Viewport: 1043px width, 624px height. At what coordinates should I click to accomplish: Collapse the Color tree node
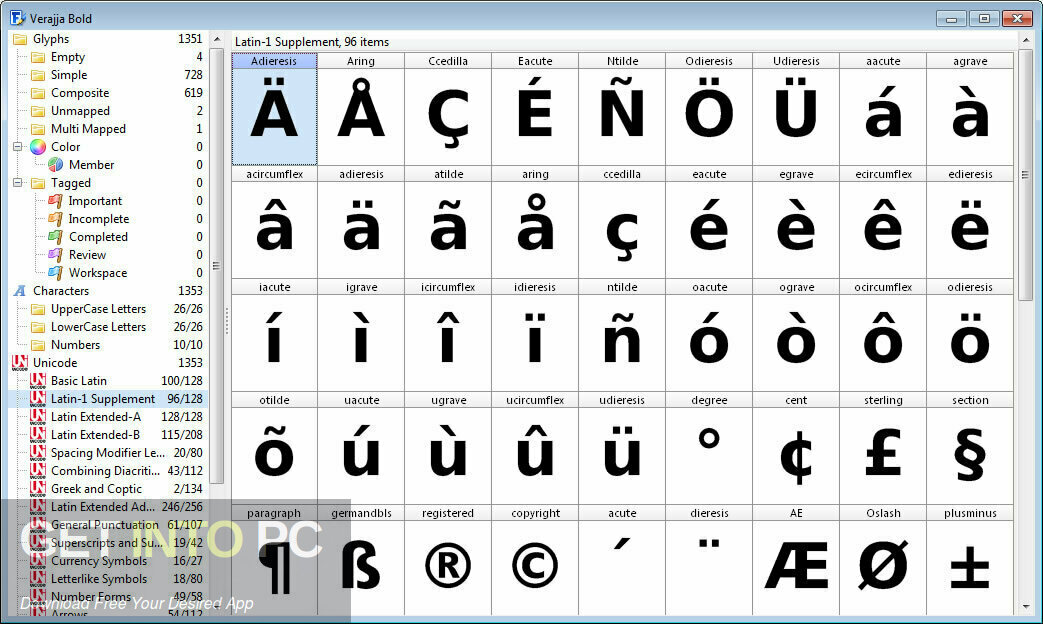[18, 146]
